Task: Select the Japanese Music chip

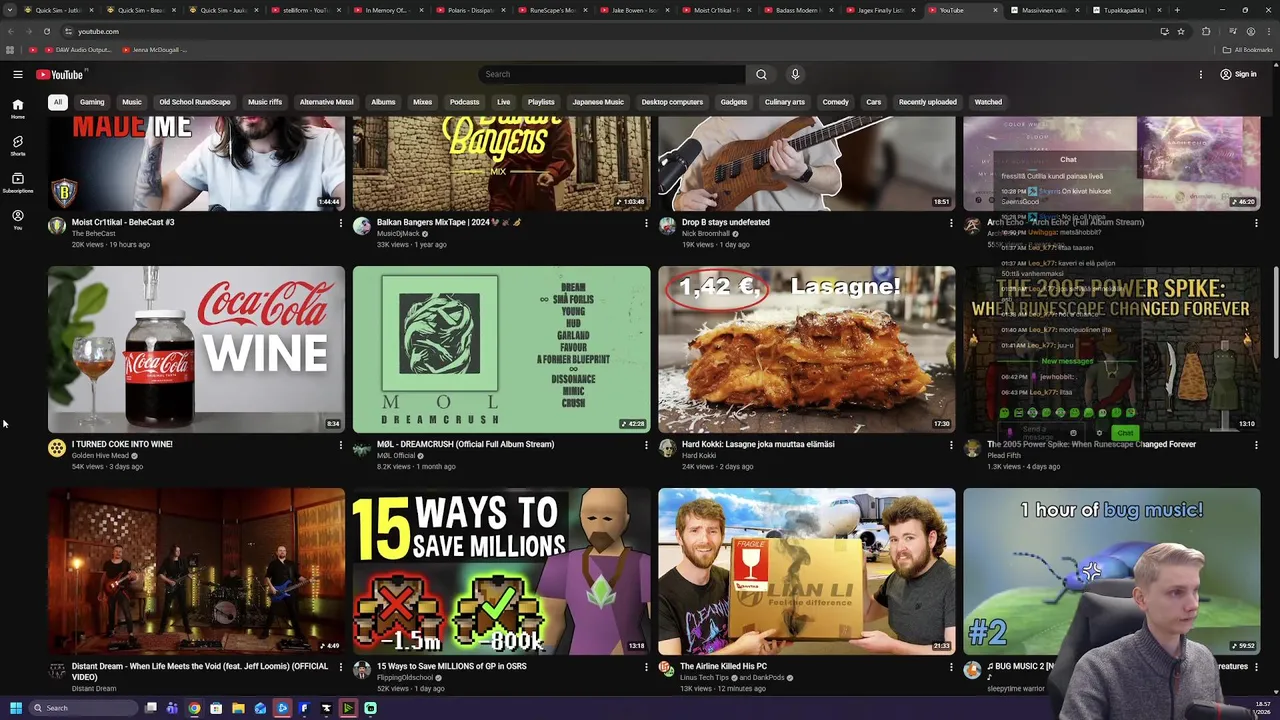Action: [598, 102]
